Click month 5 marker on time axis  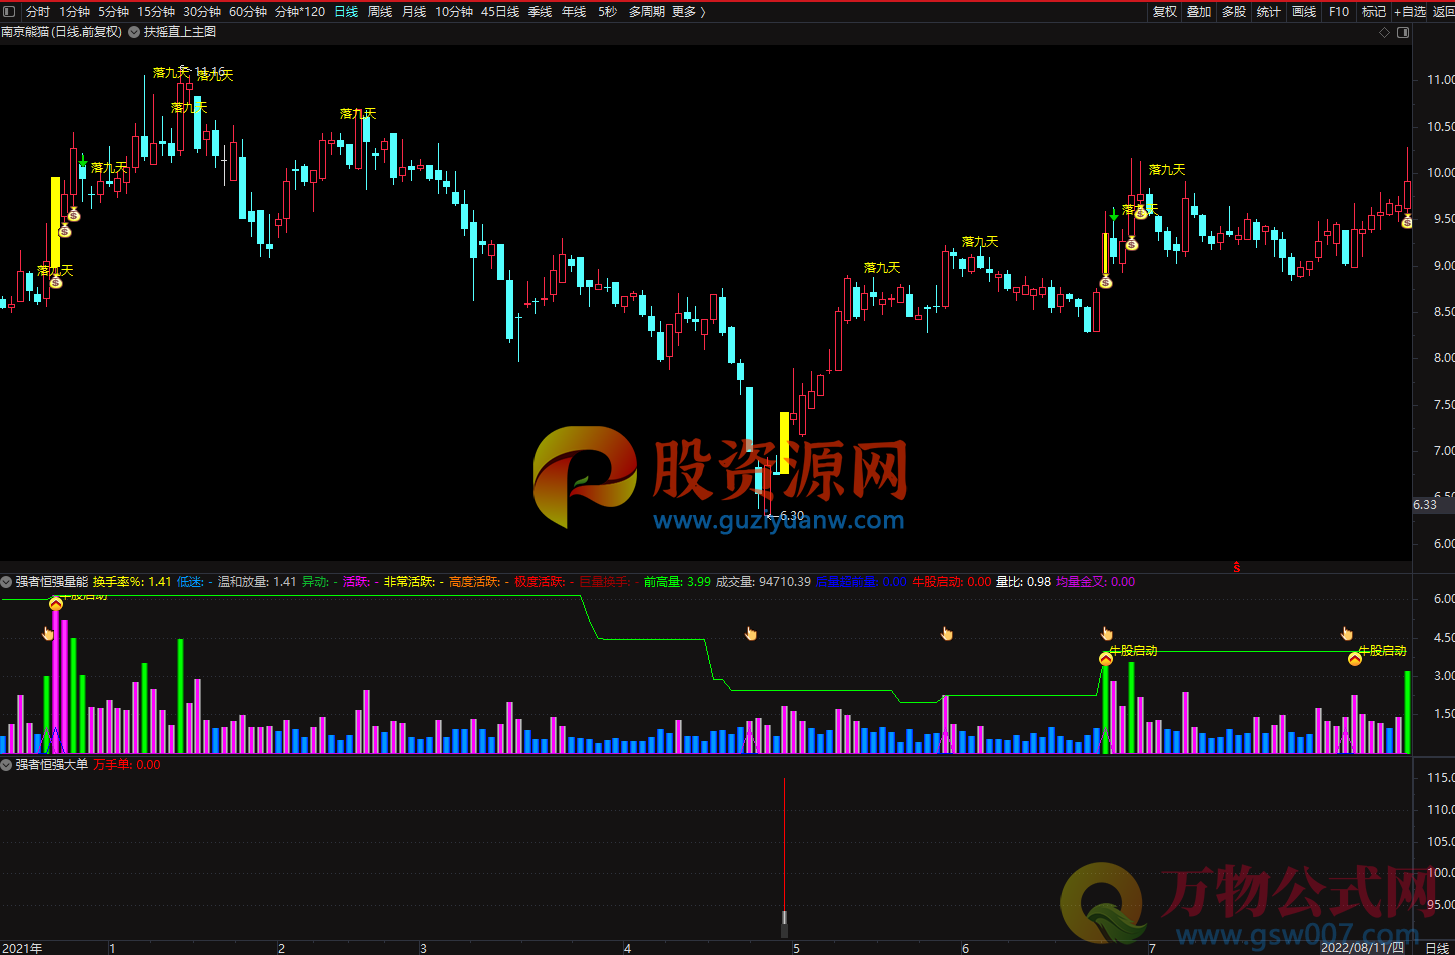click(796, 947)
